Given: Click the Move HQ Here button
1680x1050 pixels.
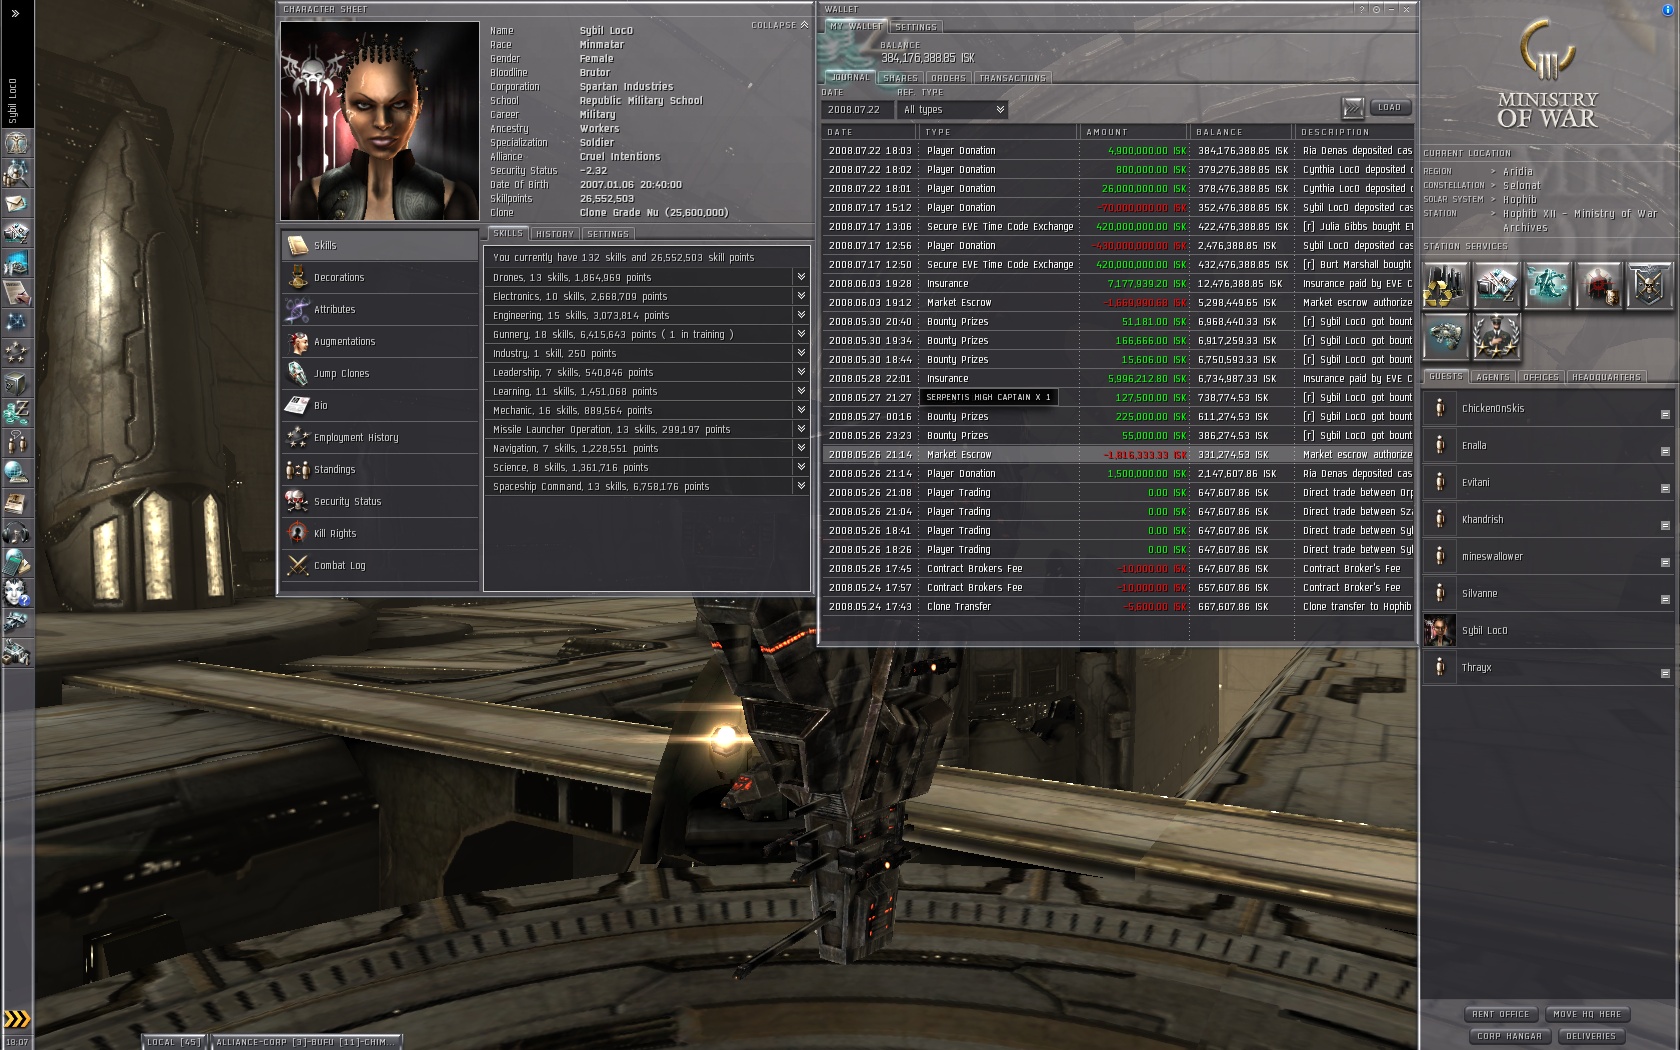Looking at the screenshot, I should click(x=1587, y=1014).
